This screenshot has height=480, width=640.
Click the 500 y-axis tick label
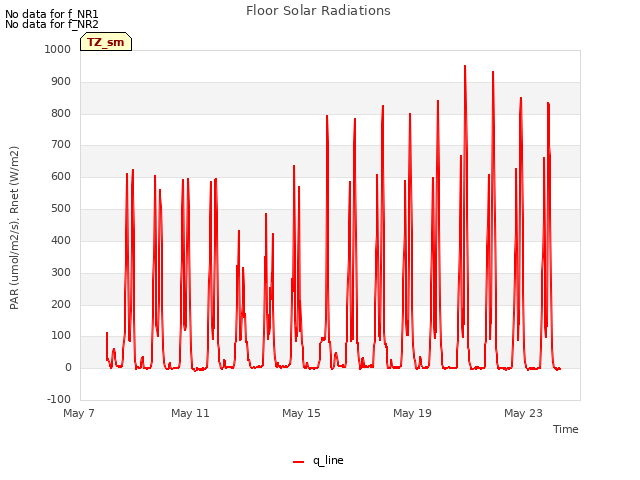tap(61, 209)
